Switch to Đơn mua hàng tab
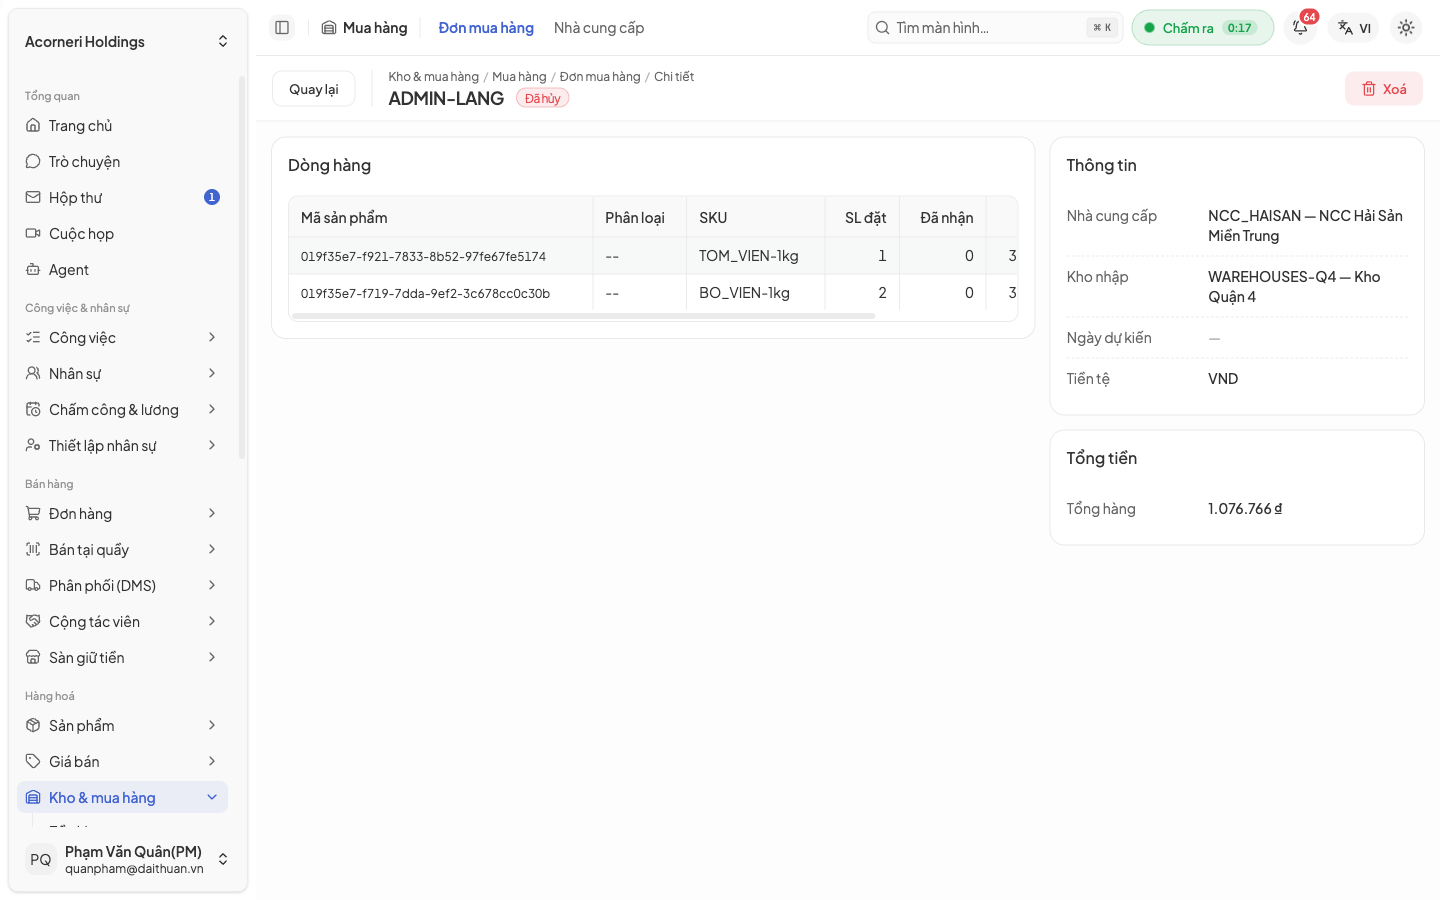 click(x=486, y=28)
